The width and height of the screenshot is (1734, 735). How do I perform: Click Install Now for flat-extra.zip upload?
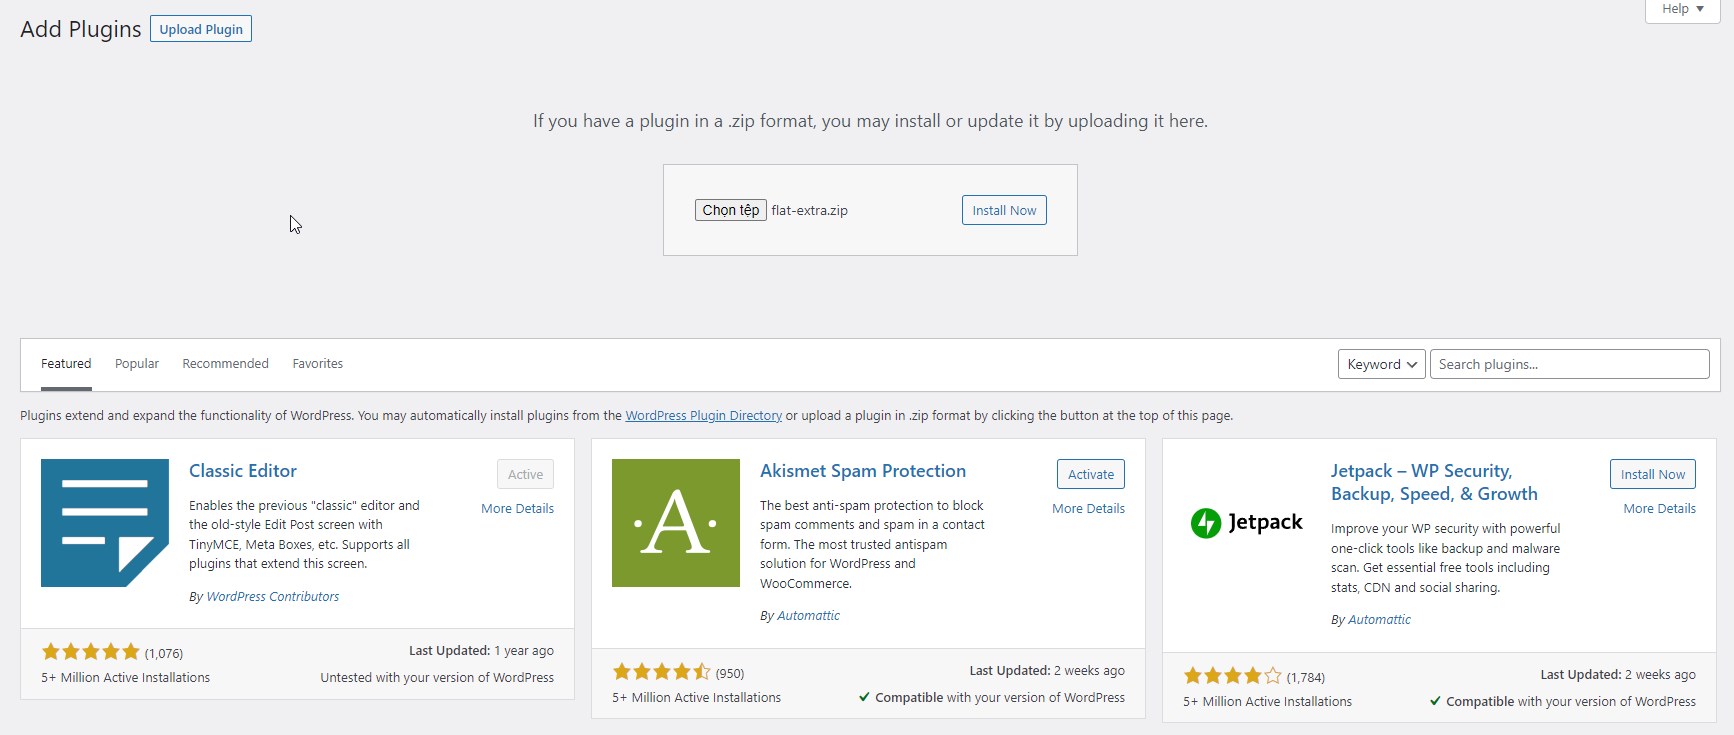(x=1004, y=210)
